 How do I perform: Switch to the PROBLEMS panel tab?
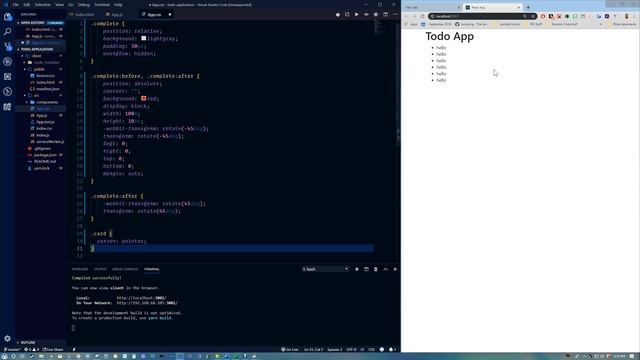[x=80, y=269]
